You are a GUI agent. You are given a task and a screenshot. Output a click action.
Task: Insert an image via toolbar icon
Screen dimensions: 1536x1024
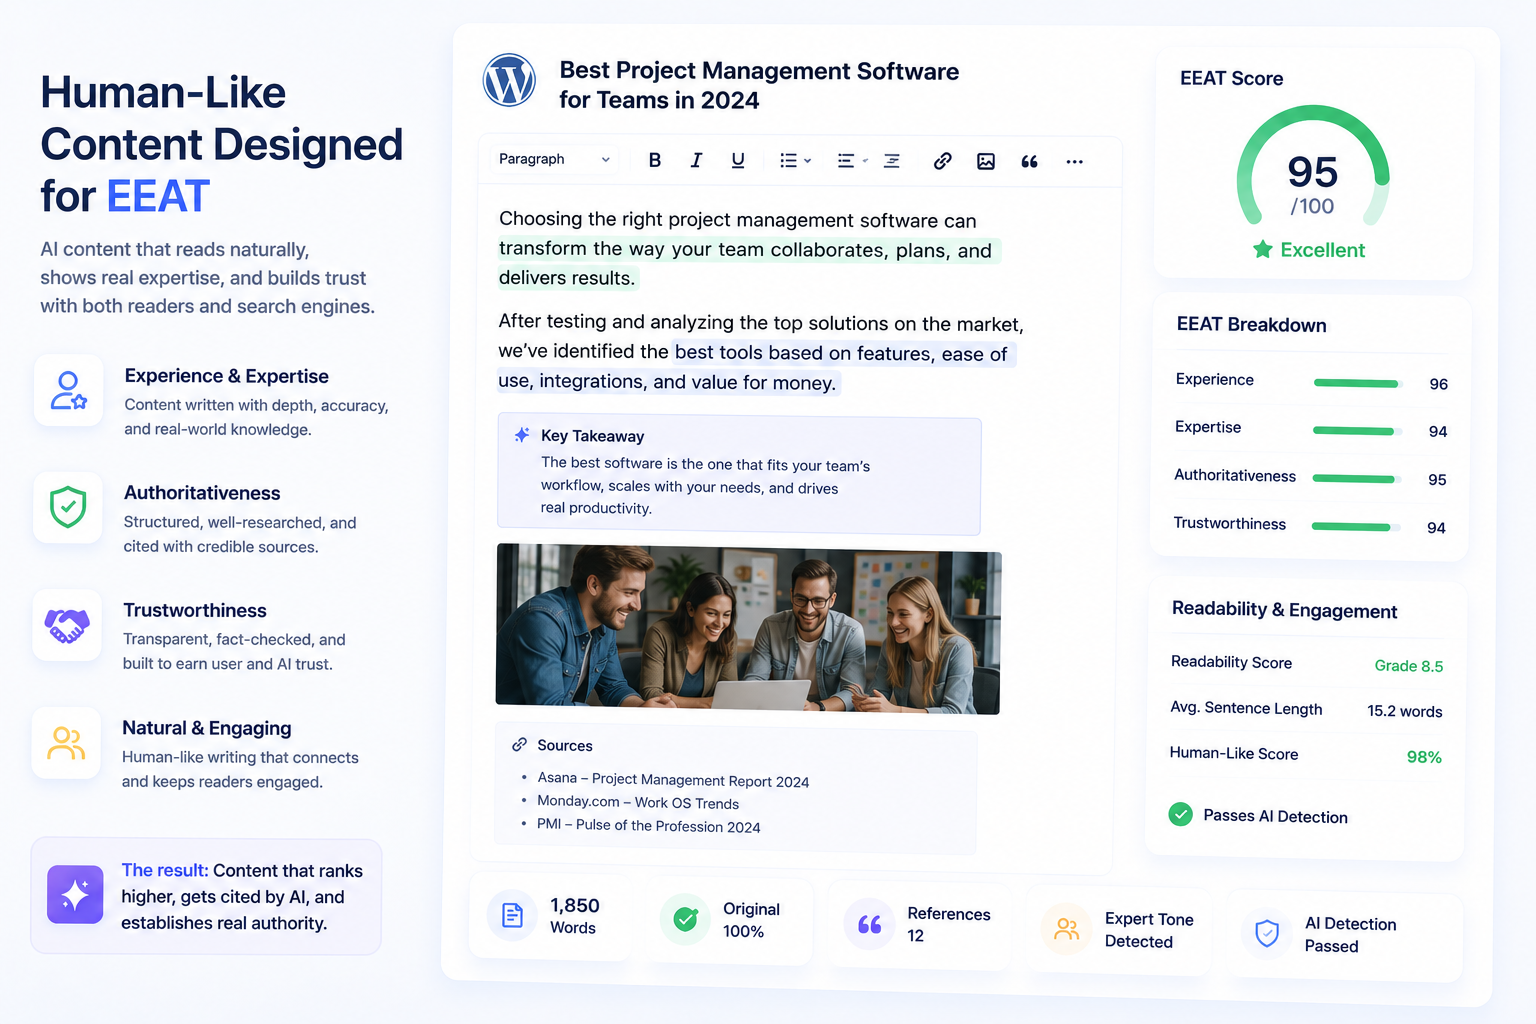tap(986, 161)
